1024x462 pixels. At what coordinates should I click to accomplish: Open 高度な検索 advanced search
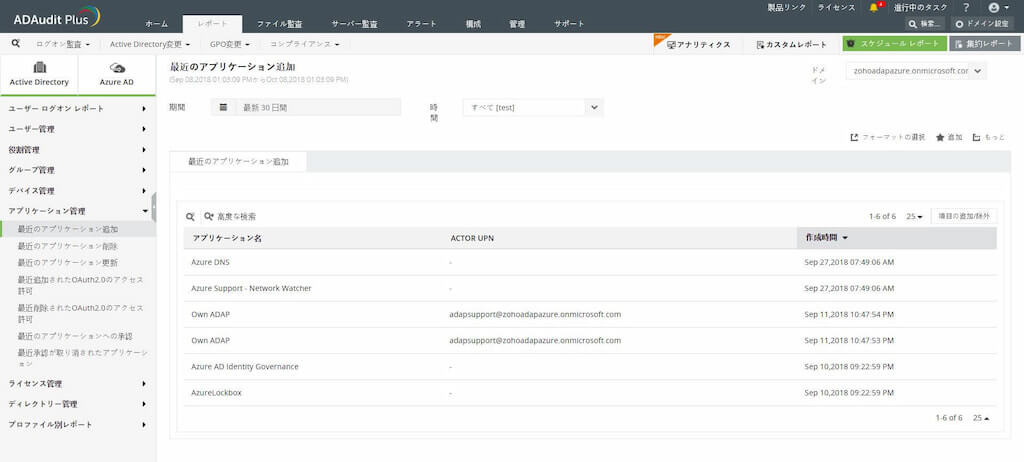[x=230, y=216]
